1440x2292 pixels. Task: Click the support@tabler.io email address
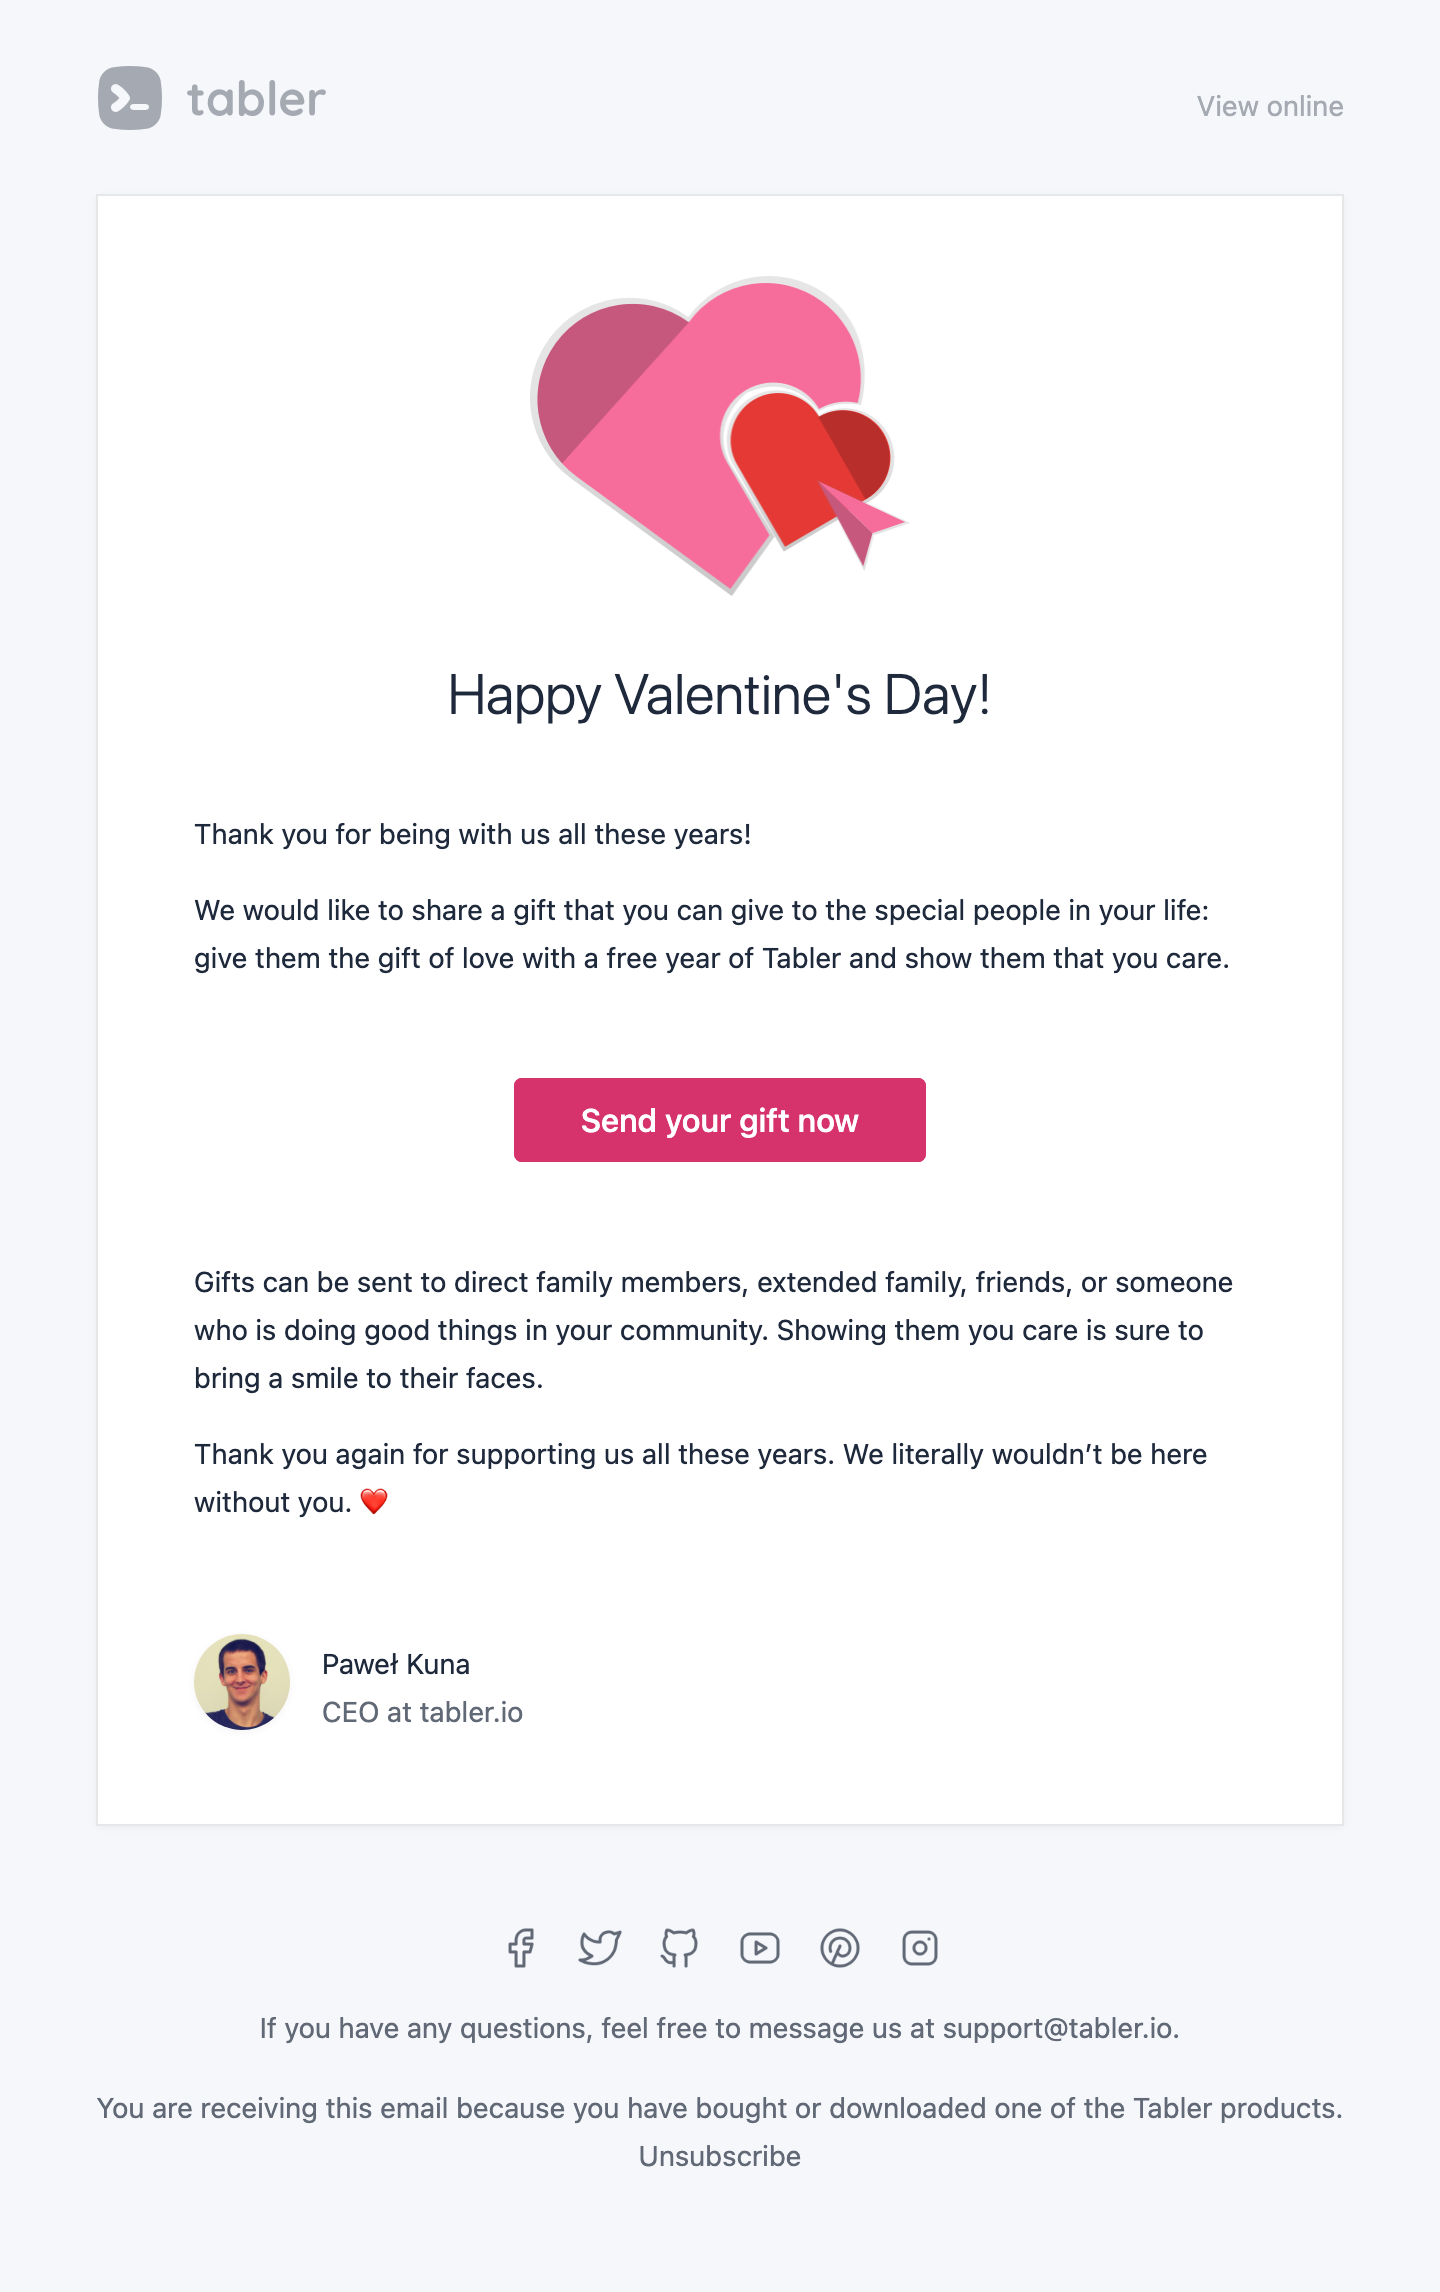click(1058, 2028)
